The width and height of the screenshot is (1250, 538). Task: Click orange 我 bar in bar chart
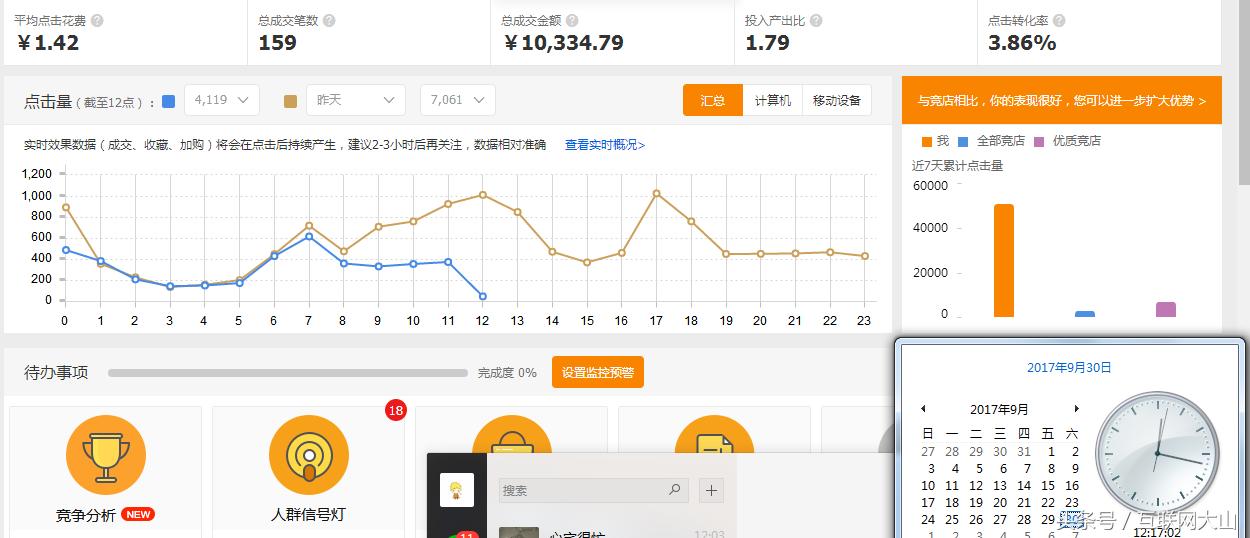1004,261
